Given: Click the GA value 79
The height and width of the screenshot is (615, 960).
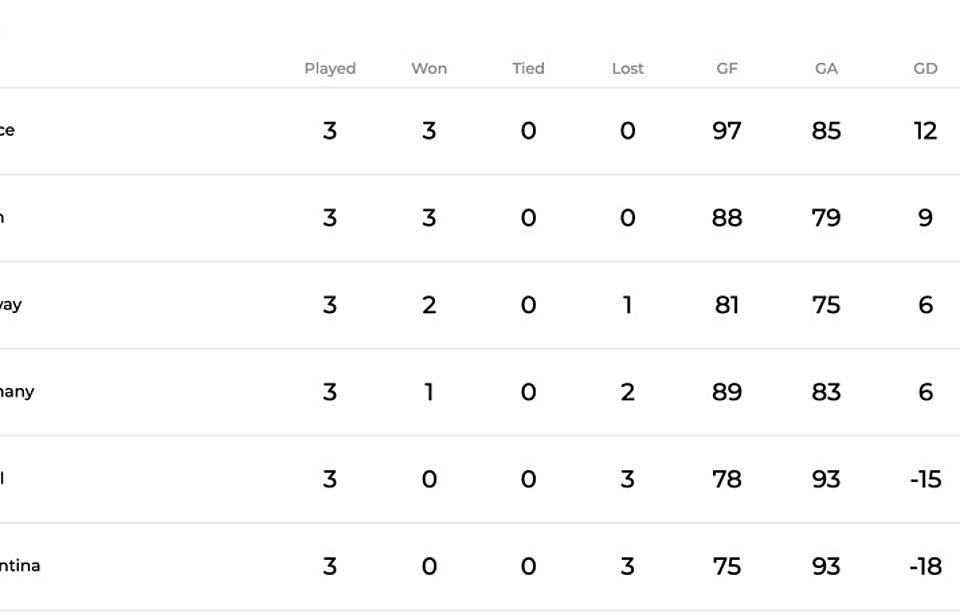Looking at the screenshot, I should pos(826,218).
